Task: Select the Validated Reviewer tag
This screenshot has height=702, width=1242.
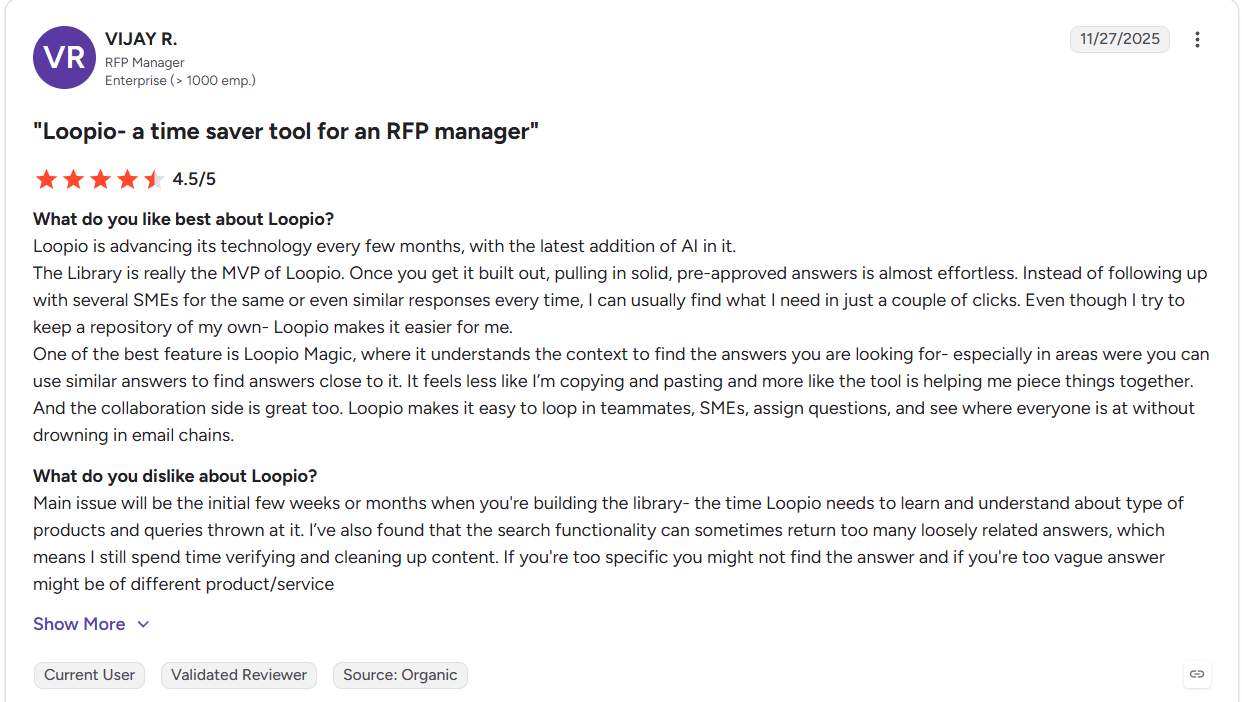Action: (239, 675)
